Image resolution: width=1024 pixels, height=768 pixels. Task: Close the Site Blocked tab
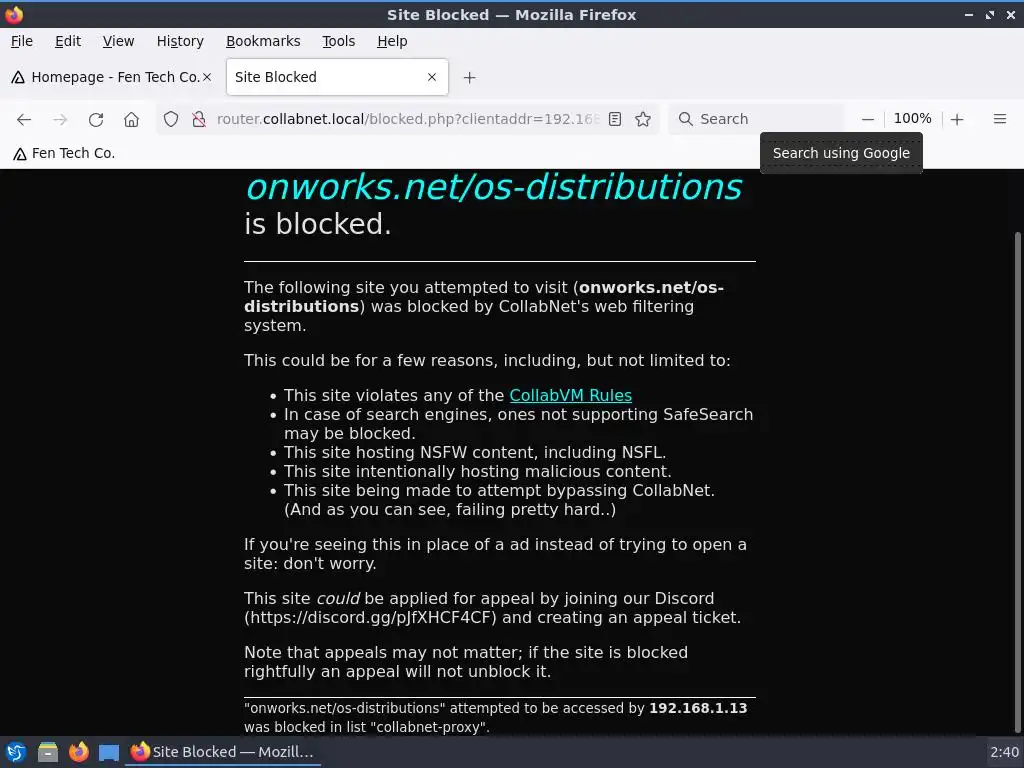[x=432, y=77]
